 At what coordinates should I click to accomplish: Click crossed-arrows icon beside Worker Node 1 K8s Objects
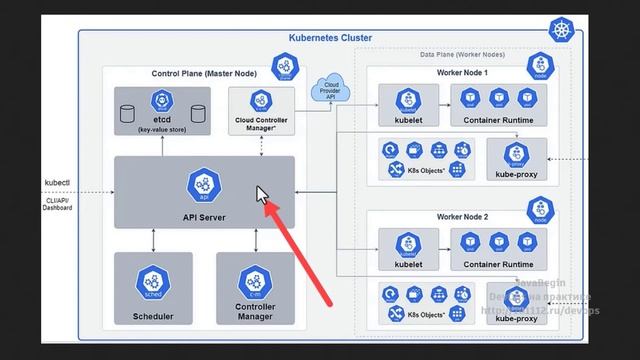point(396,169)
